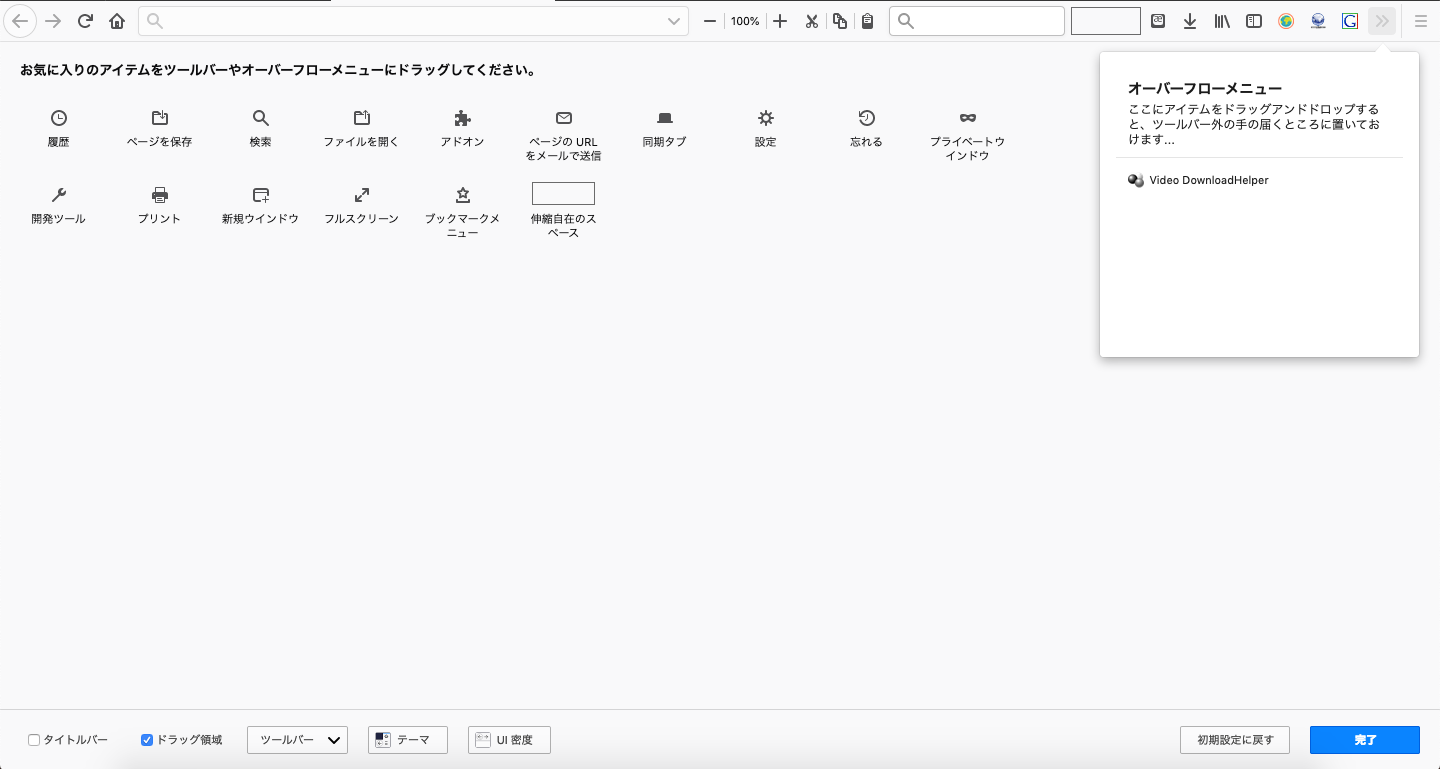Viewport: 1440px width, 769px height.
Task: Click the 完了 (Done) button
Action: coord(1364,740)
